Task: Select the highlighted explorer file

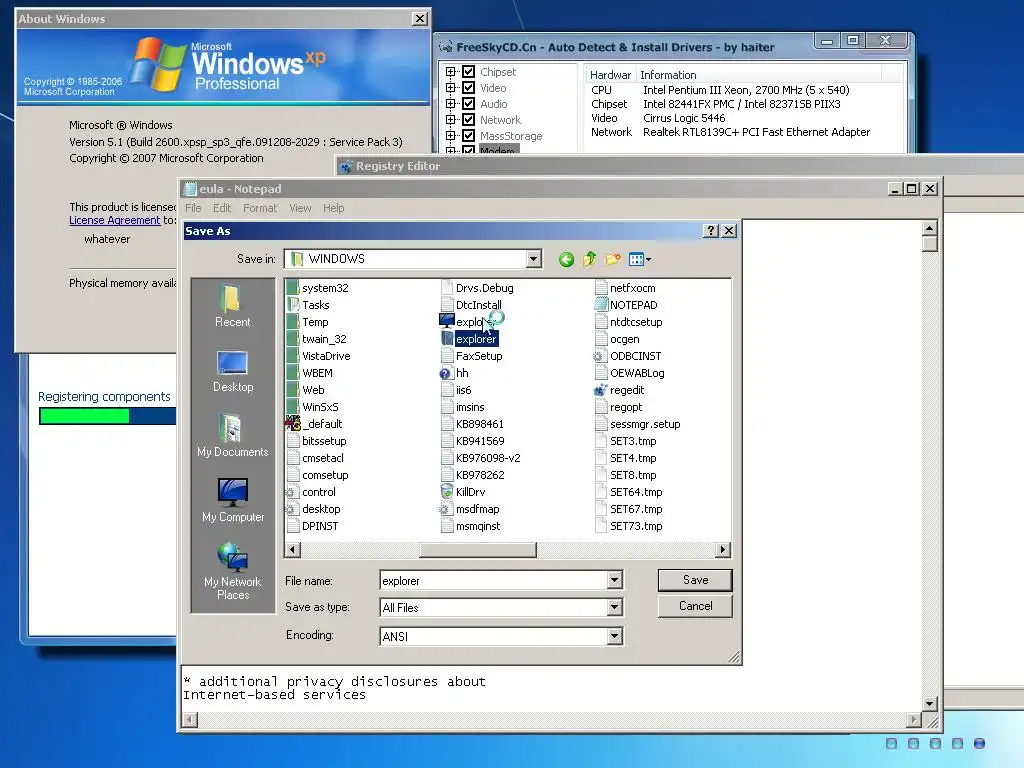Action: (x=469, y=339)
